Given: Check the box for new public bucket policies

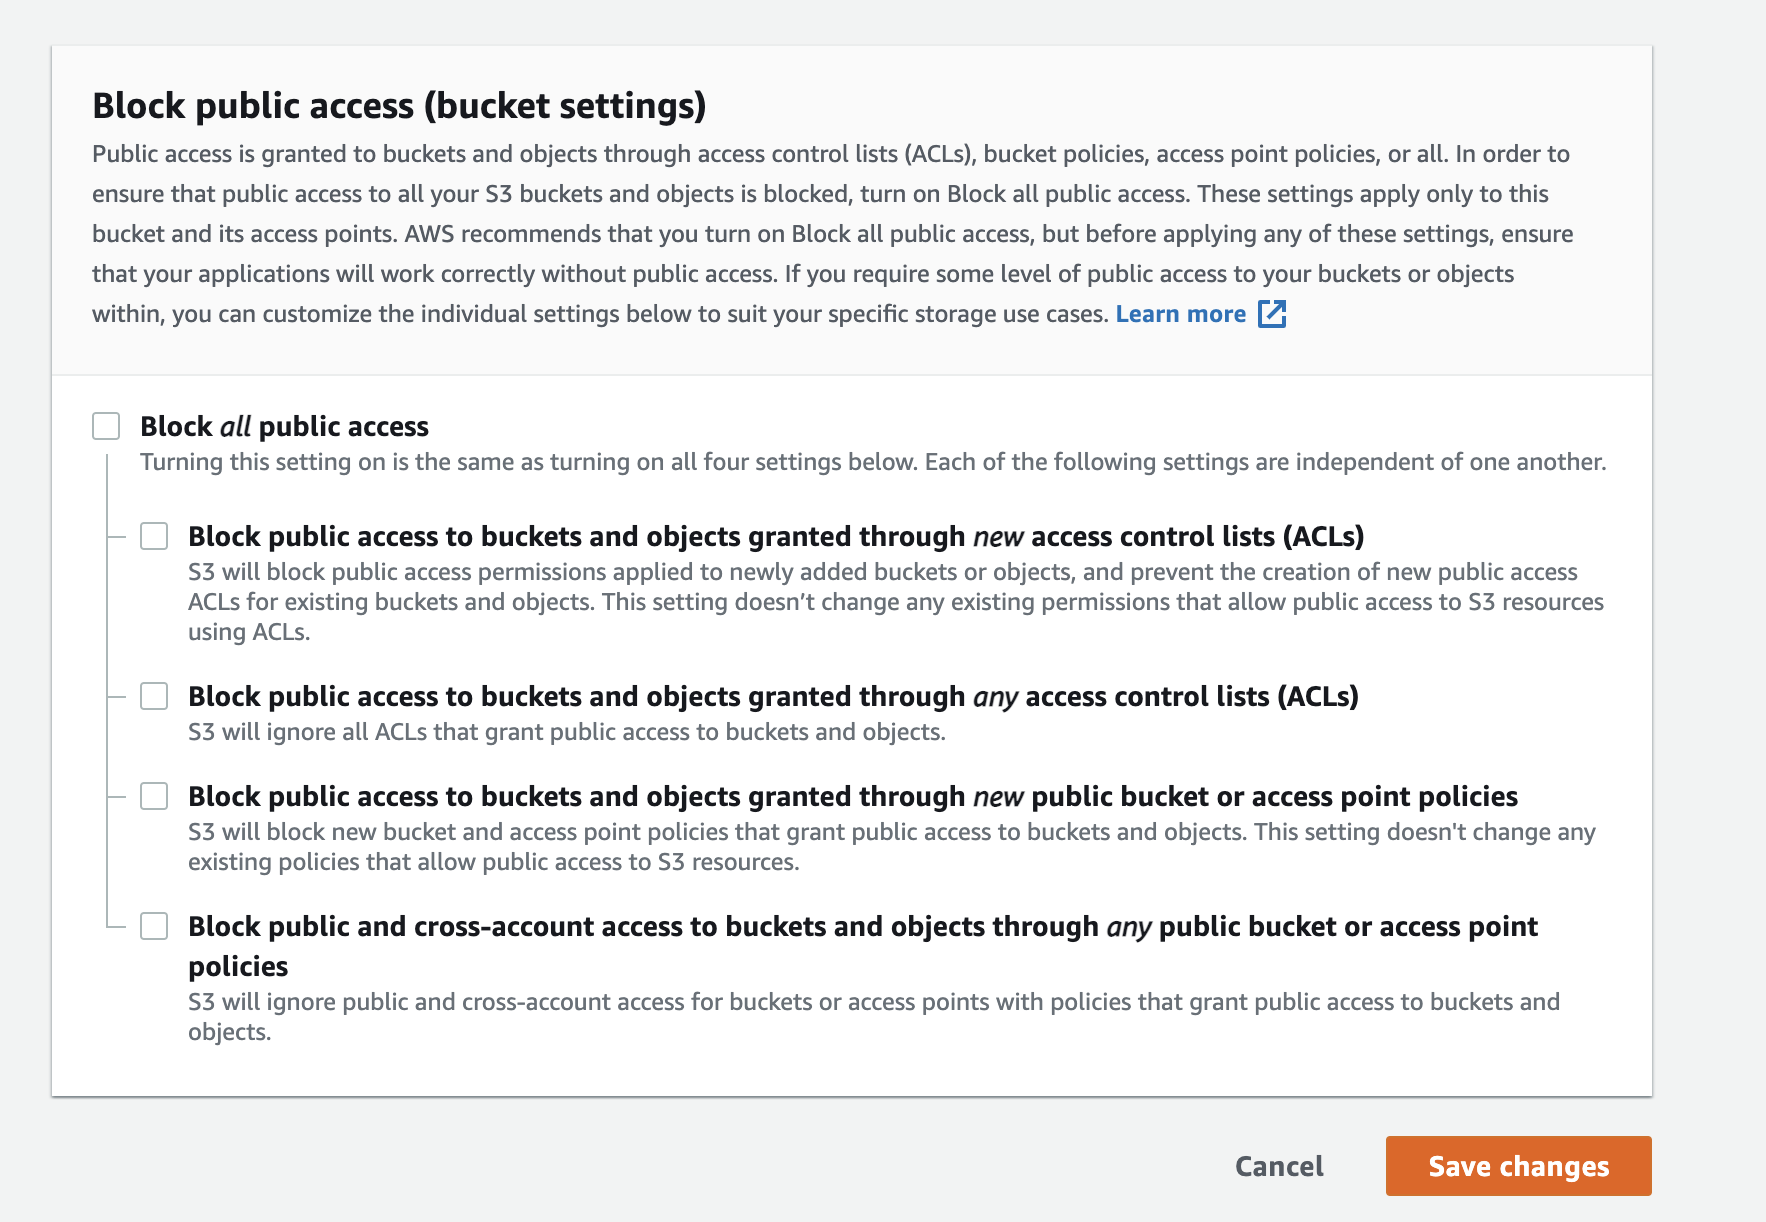Looking at the screenshot, I should [154, 796].
